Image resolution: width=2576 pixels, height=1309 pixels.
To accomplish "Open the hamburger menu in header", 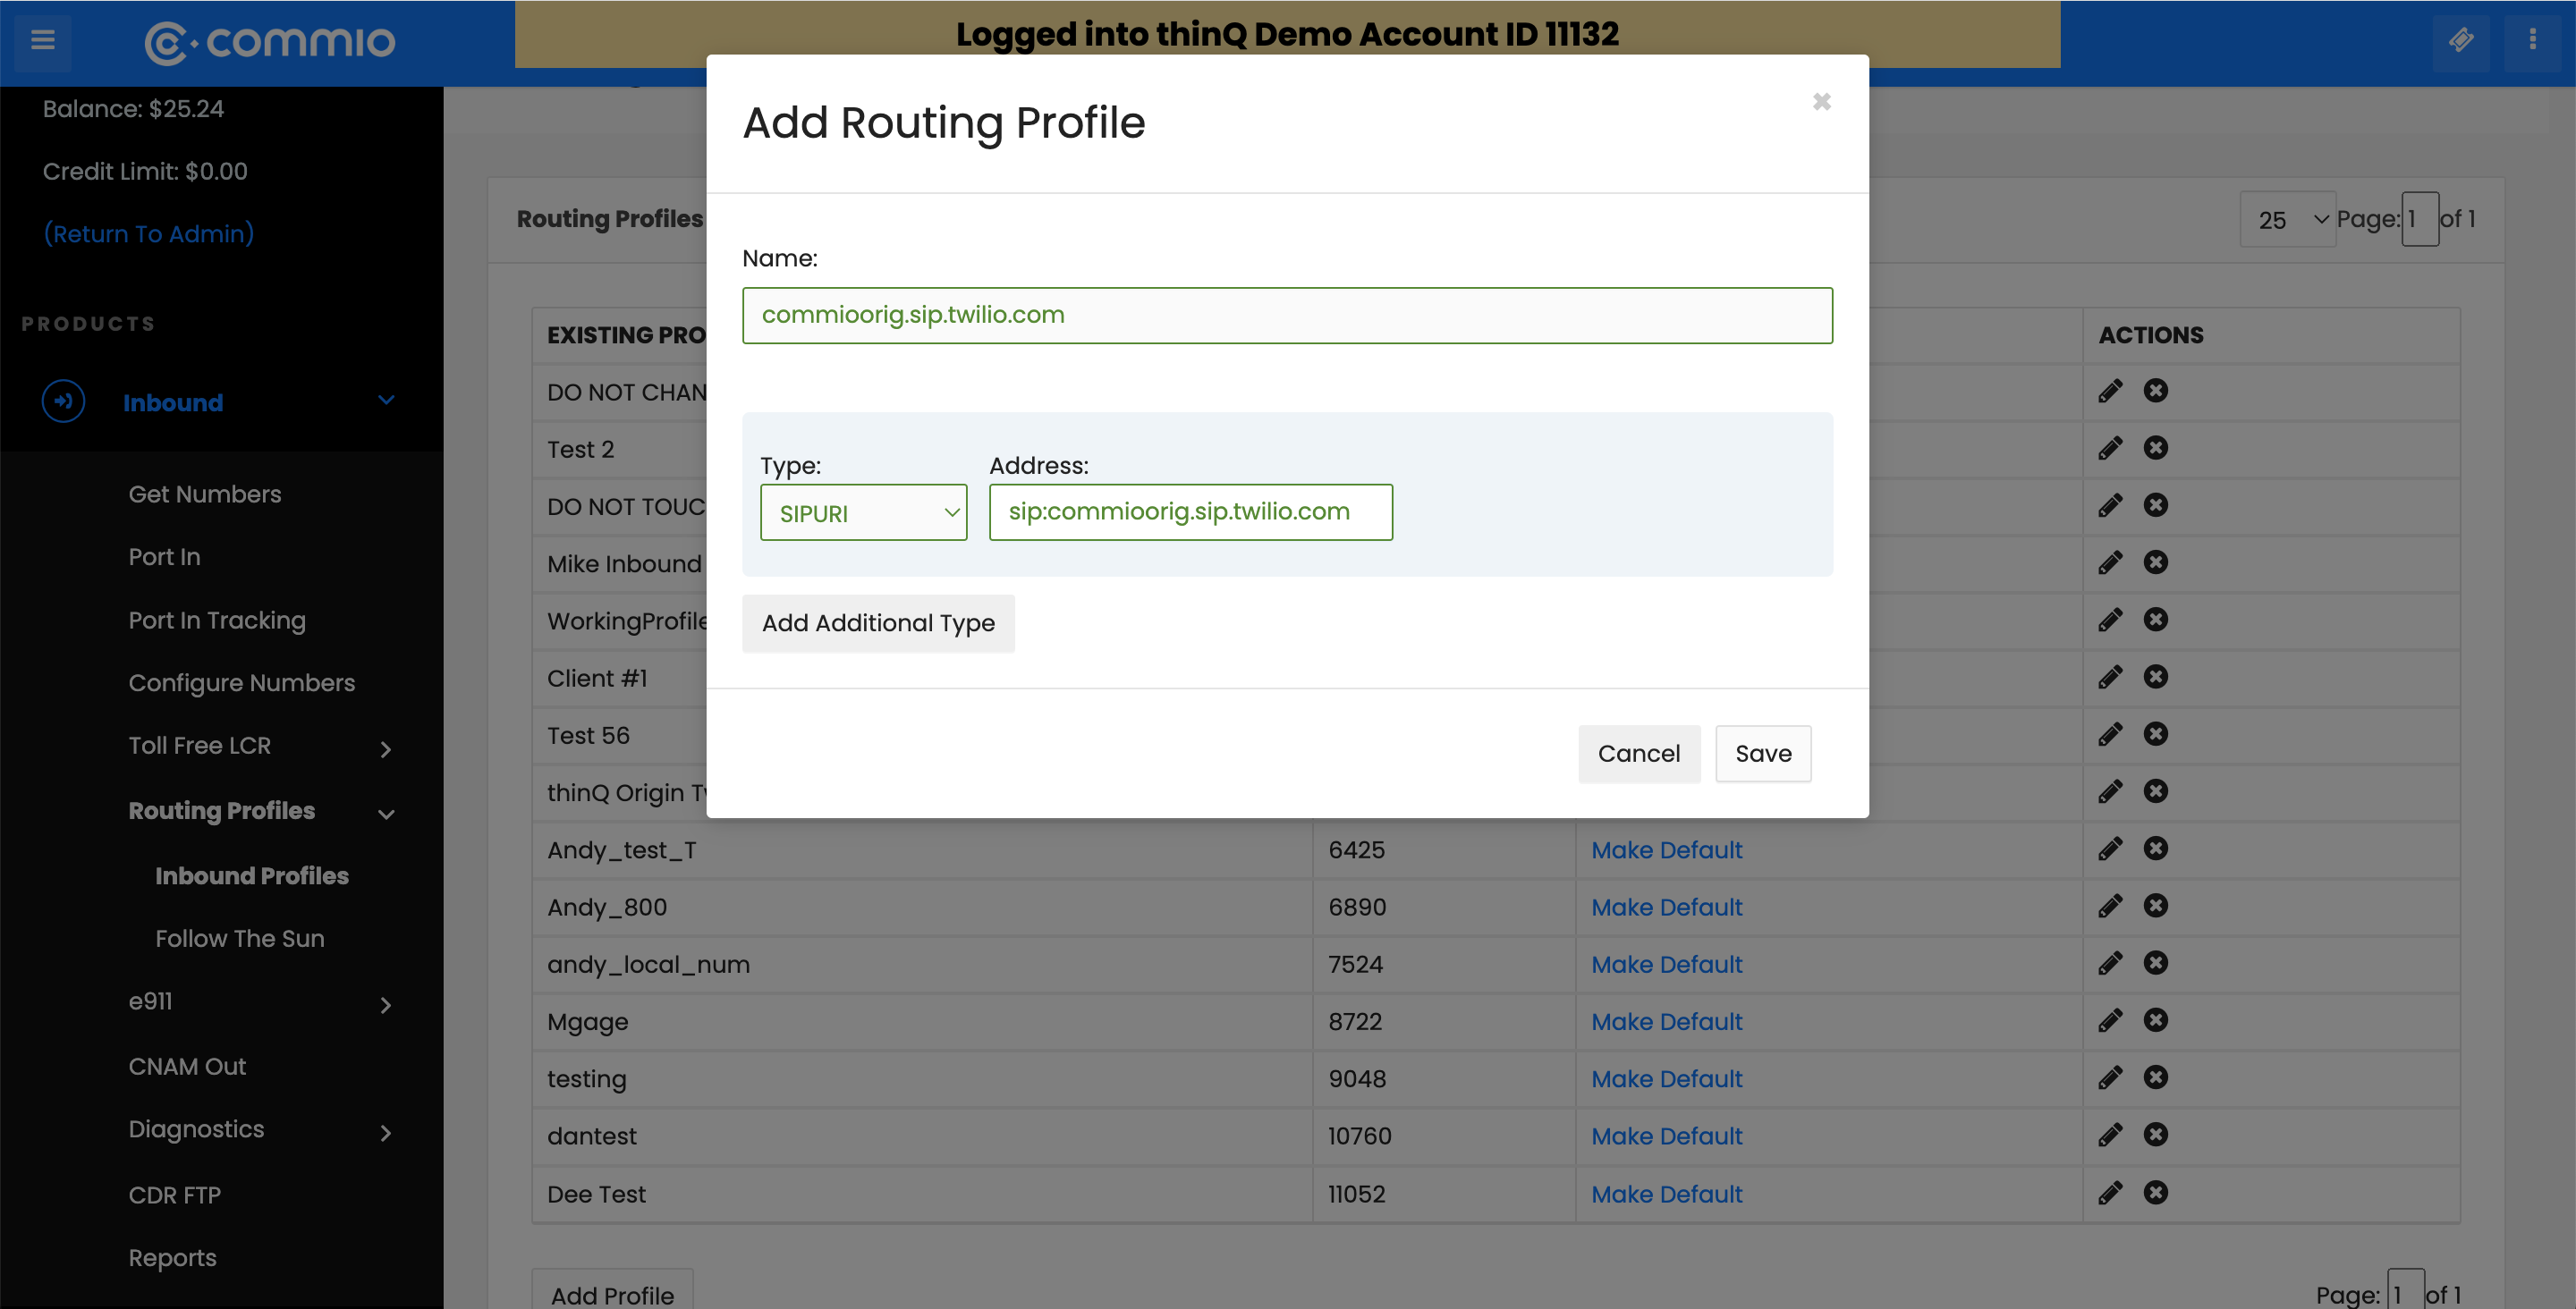I will [42, 41].
